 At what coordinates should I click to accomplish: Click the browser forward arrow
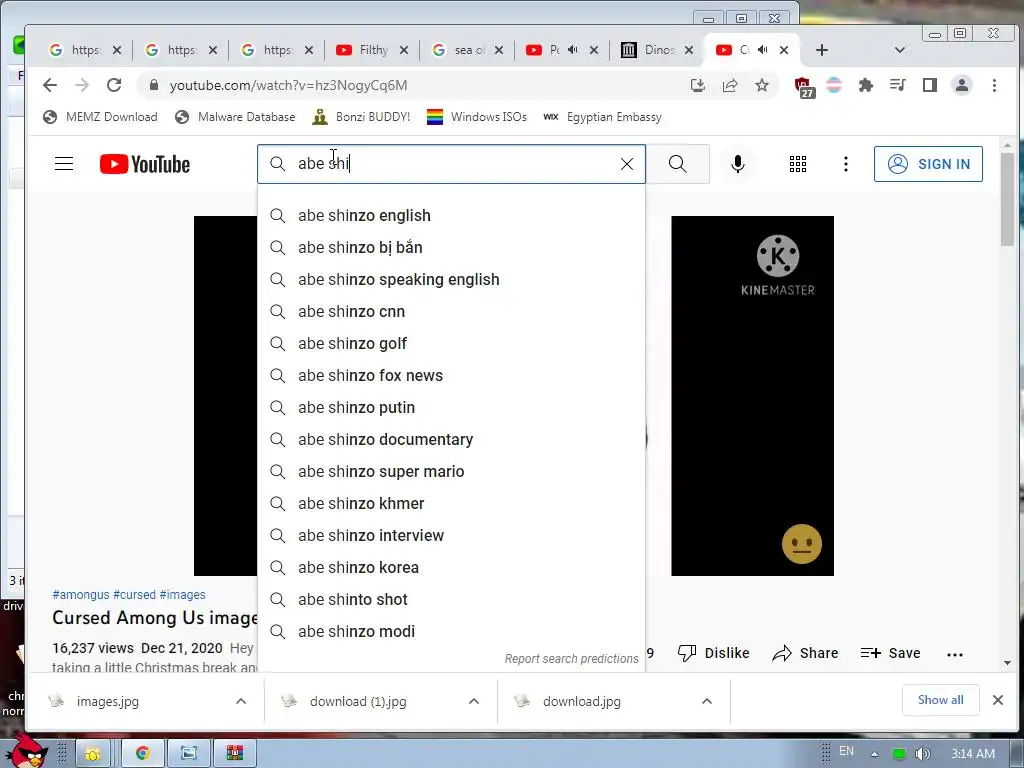coord(82,85)
